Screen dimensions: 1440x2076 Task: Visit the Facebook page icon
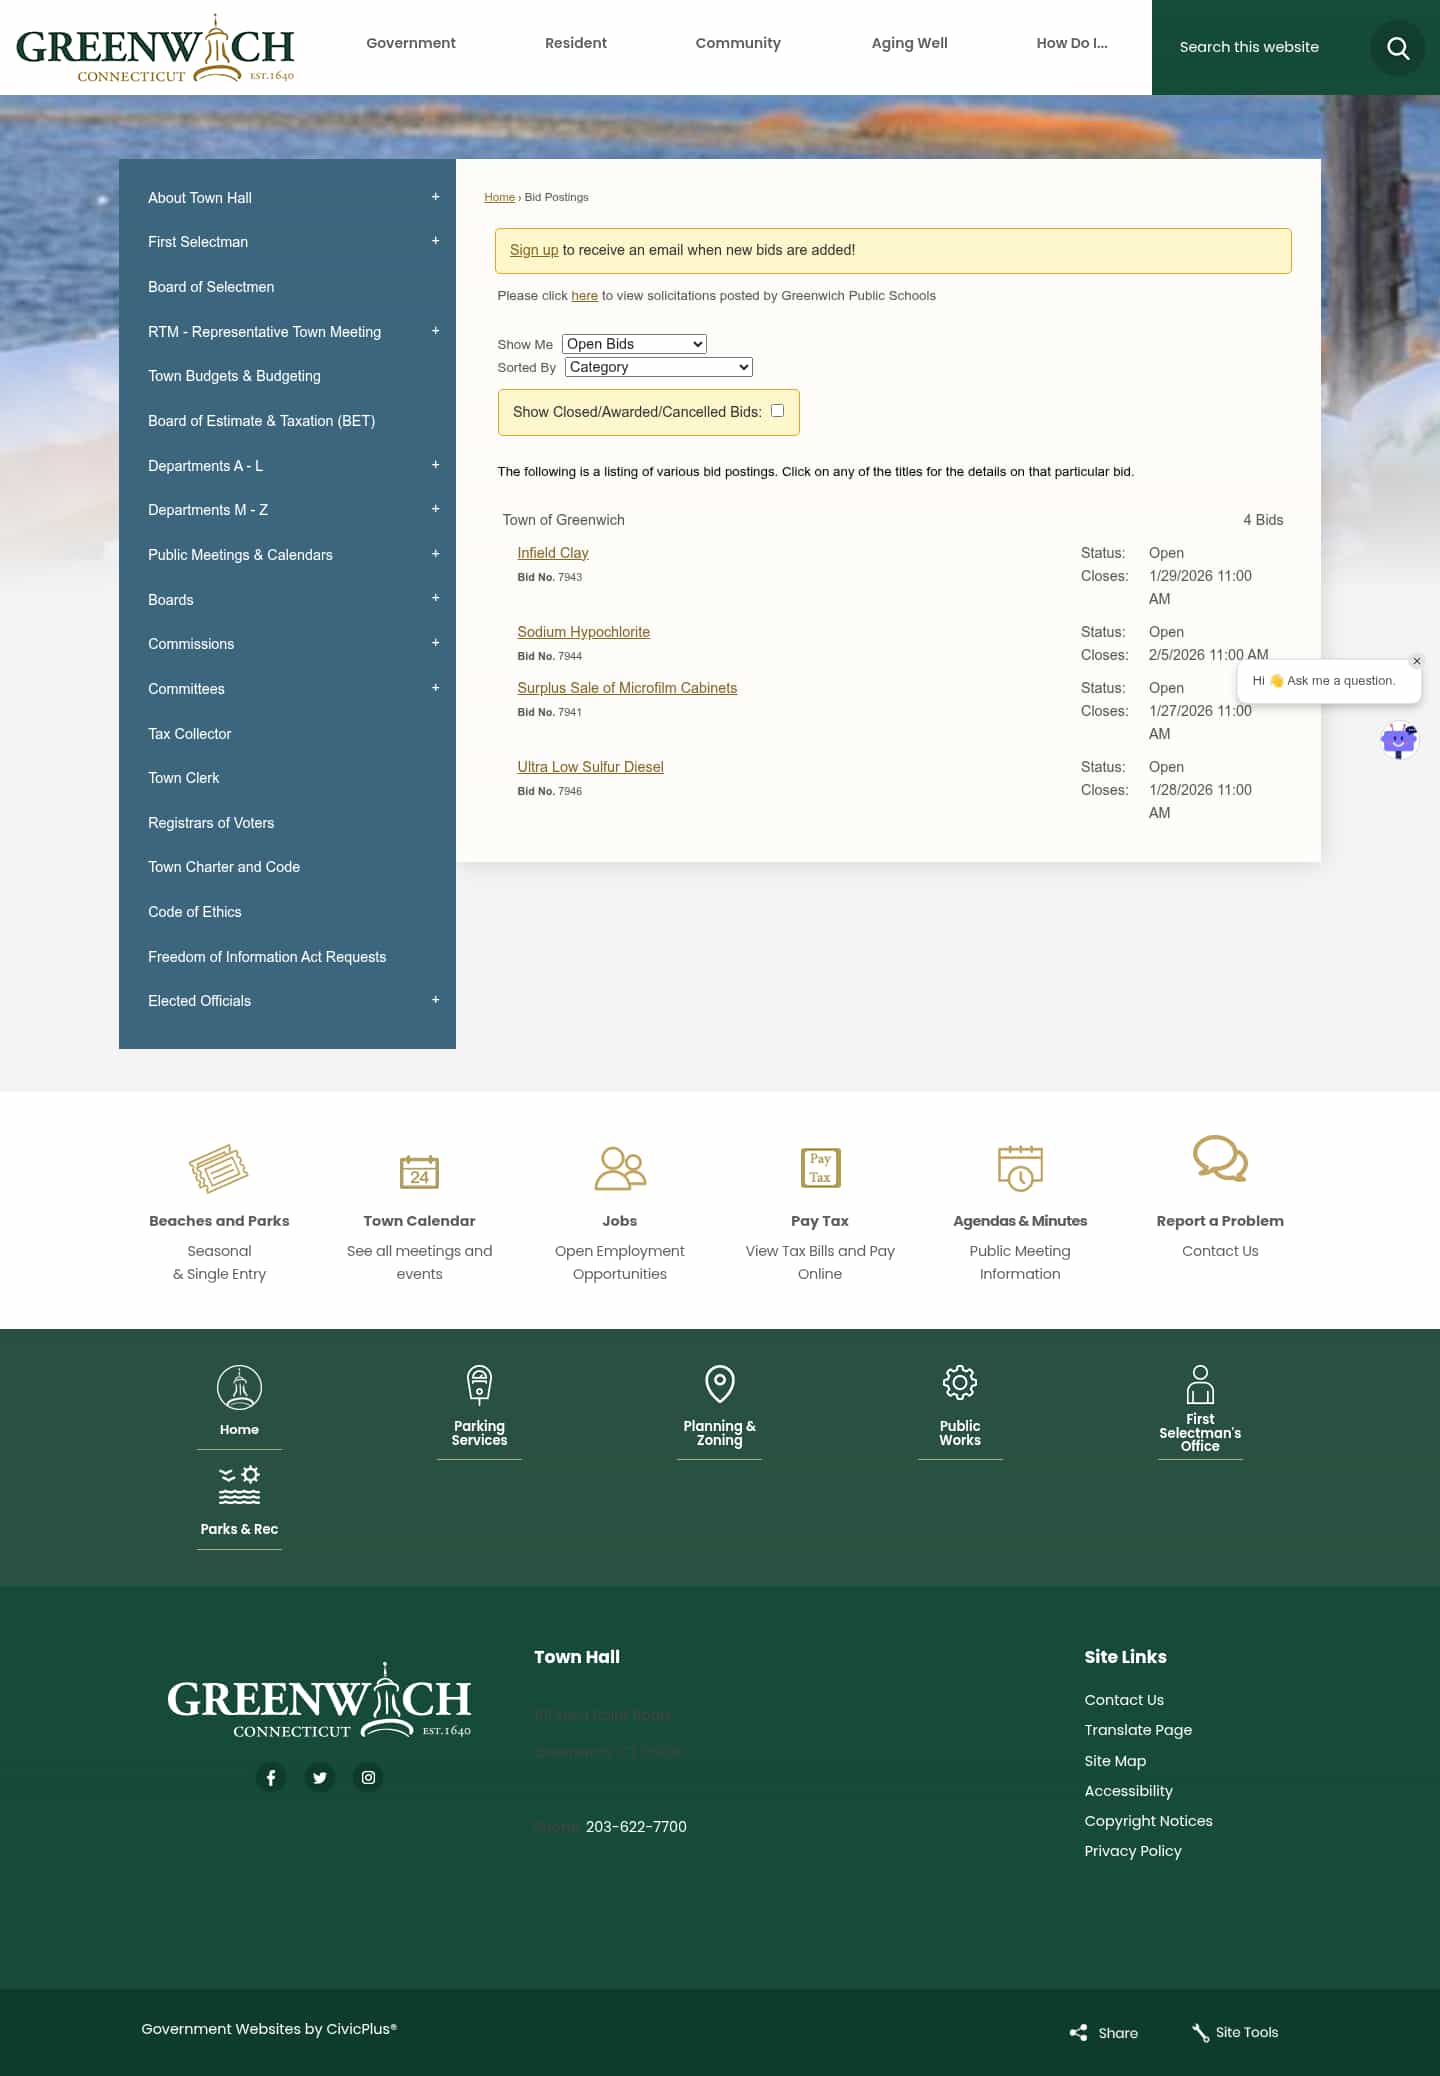pos(271,1777)
